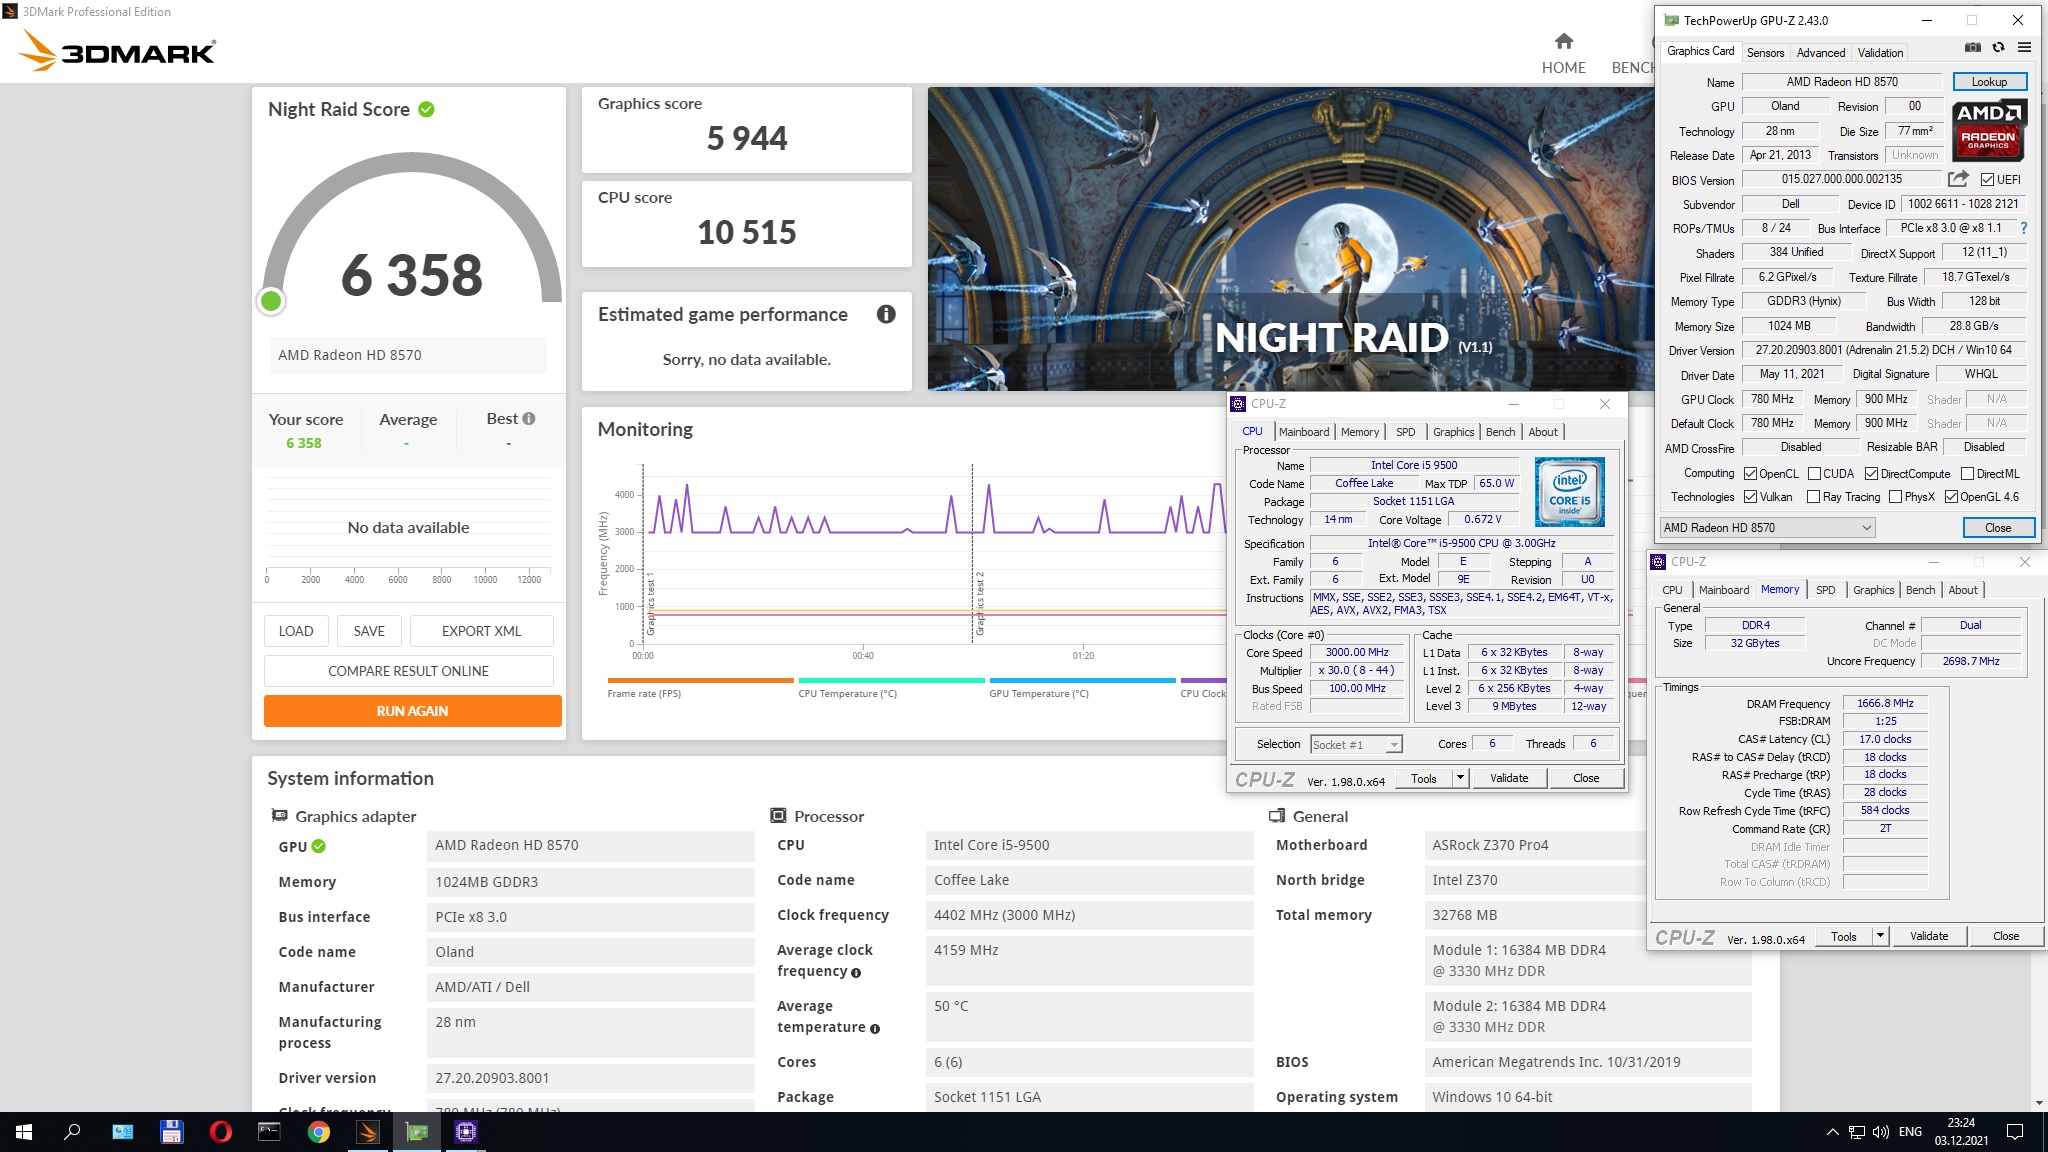Open Command Prompt from the taskbar
The height and width of the screenshot is (1152, 2048).
pyautogui.click(x=269, y=1132)
